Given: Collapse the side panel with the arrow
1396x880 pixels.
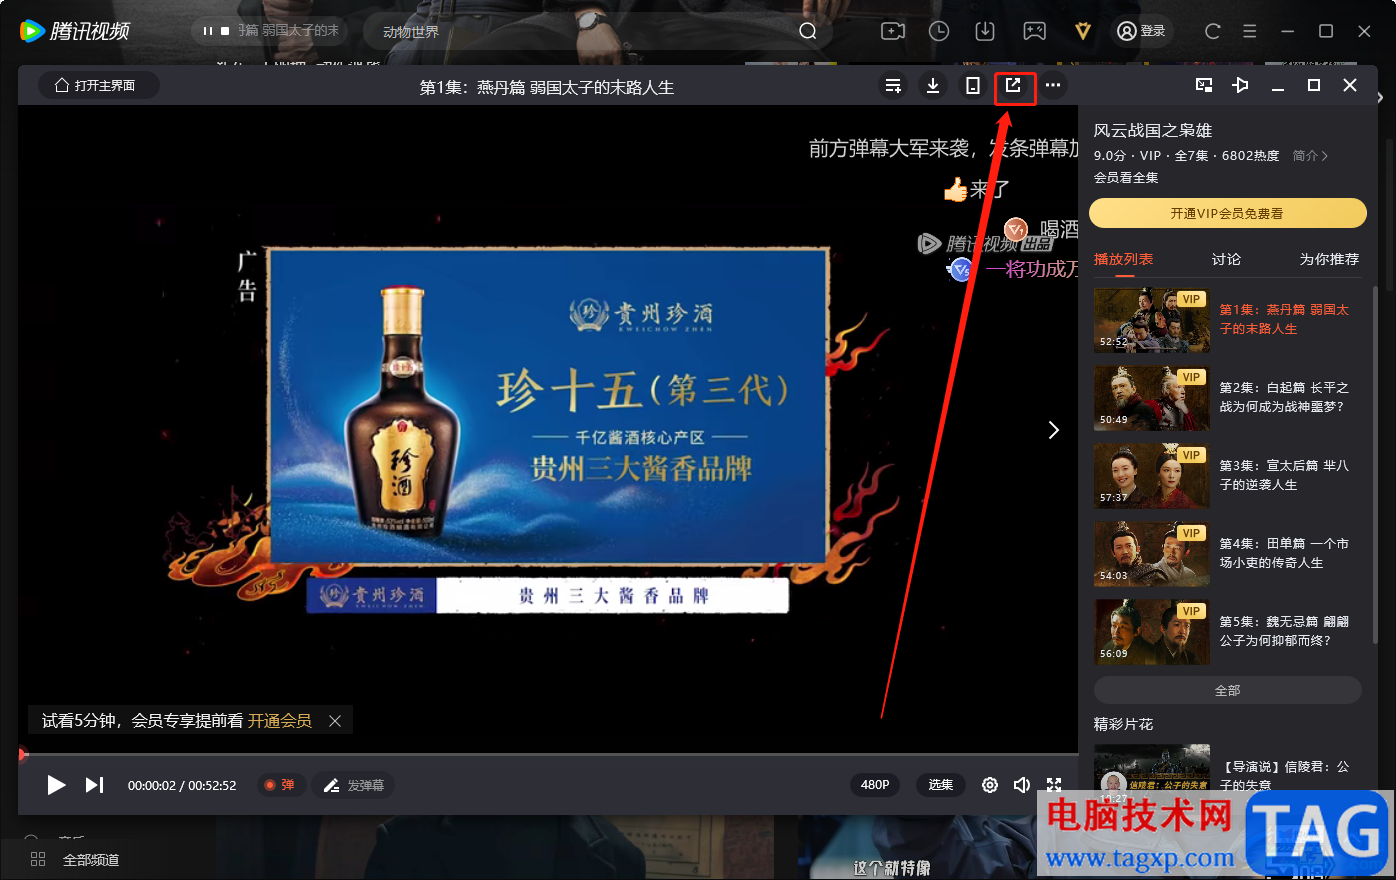Looking at the screenshot, I should point(1053,430).
